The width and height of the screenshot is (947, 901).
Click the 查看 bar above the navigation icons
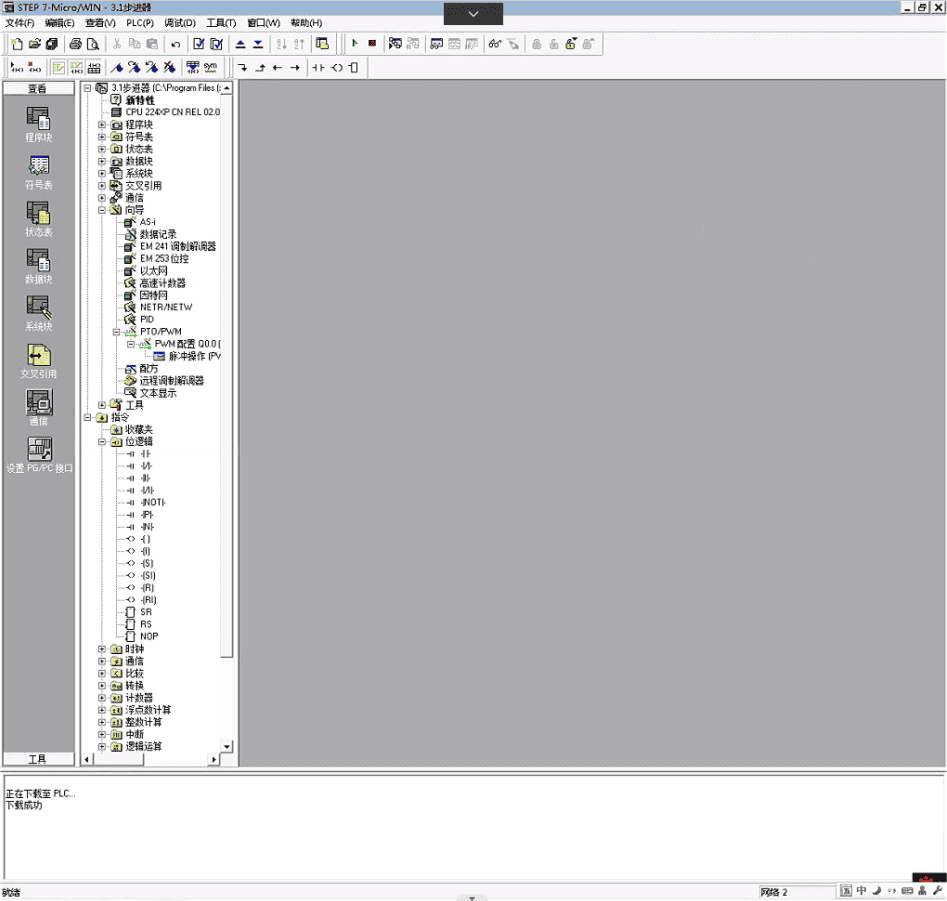click(x=40, y=87)
